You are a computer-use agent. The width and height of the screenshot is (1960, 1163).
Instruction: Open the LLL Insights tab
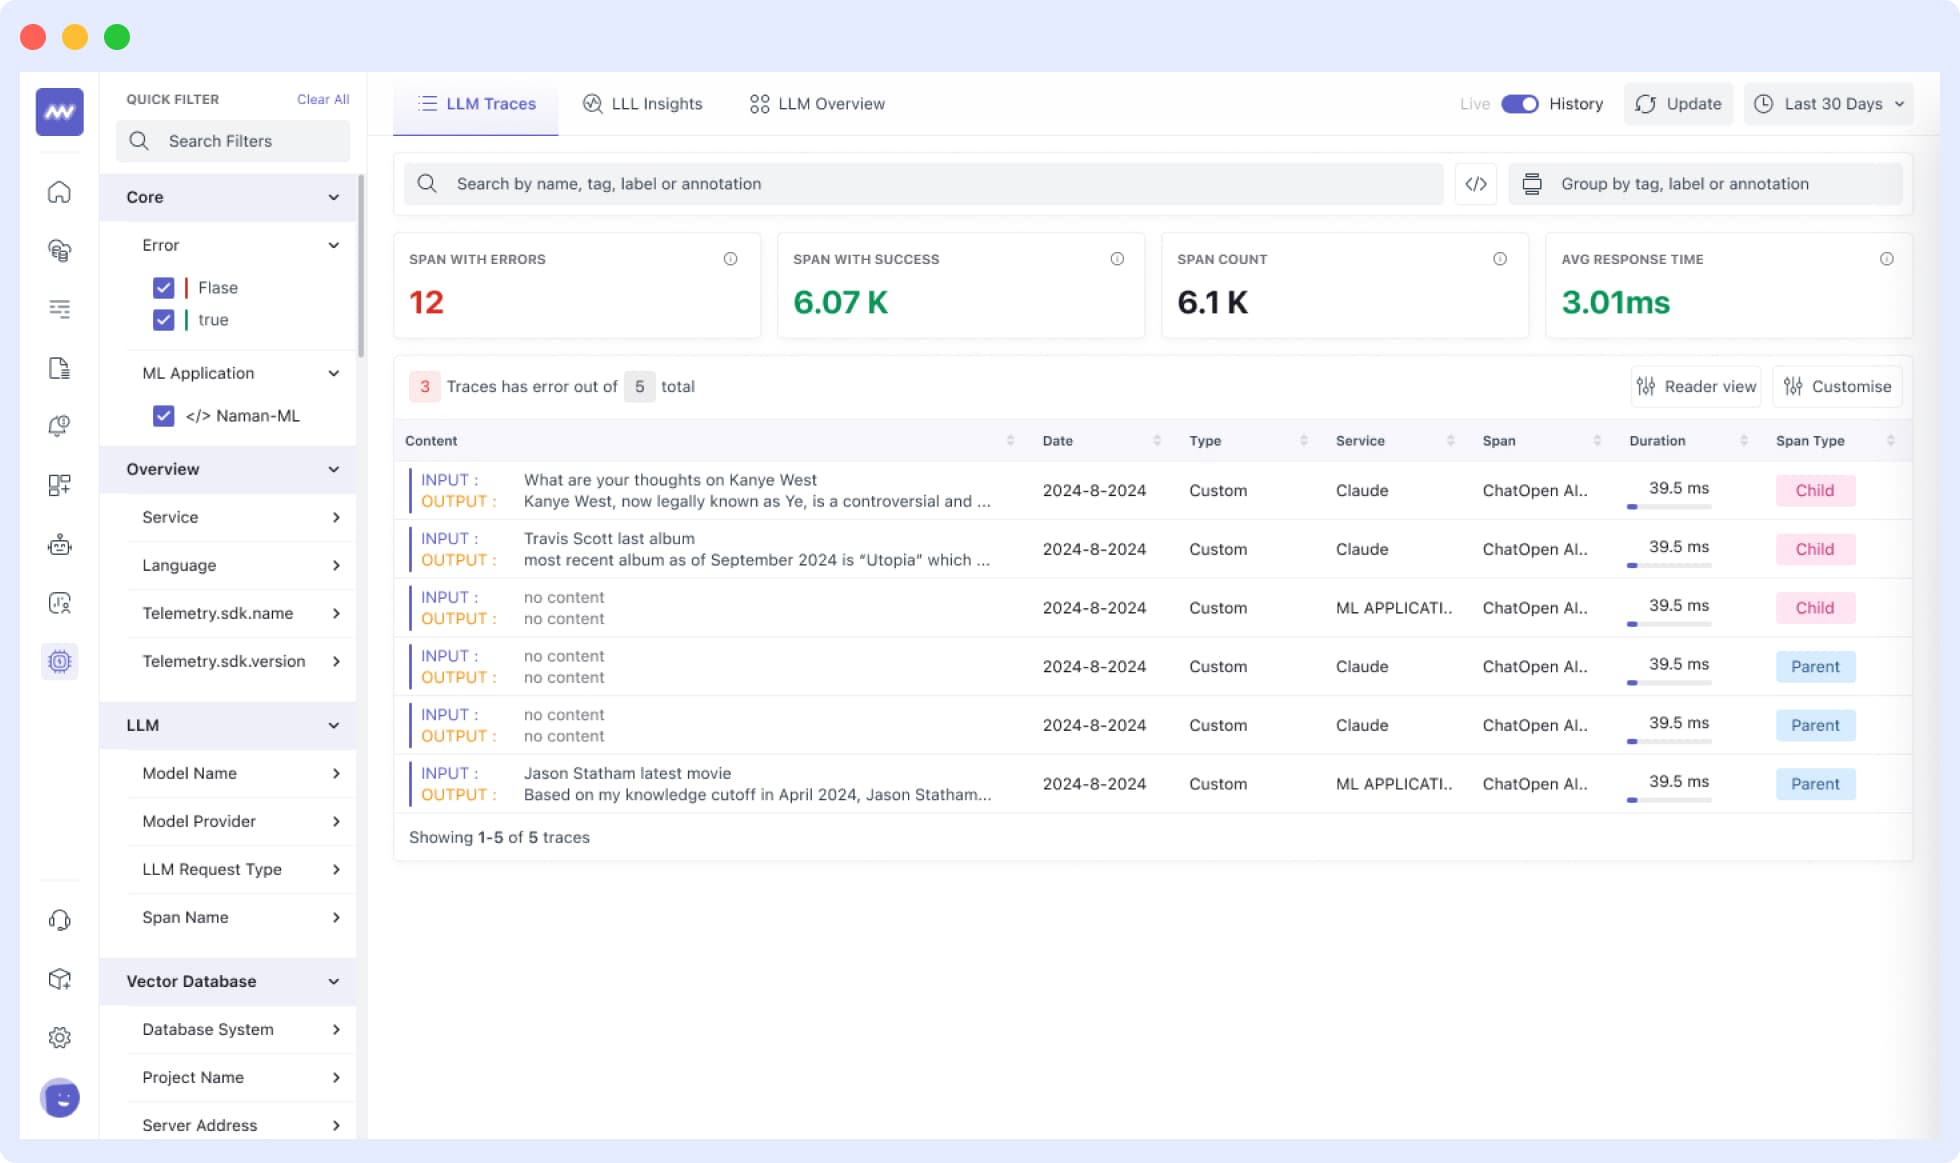click(x=643, y=103)
